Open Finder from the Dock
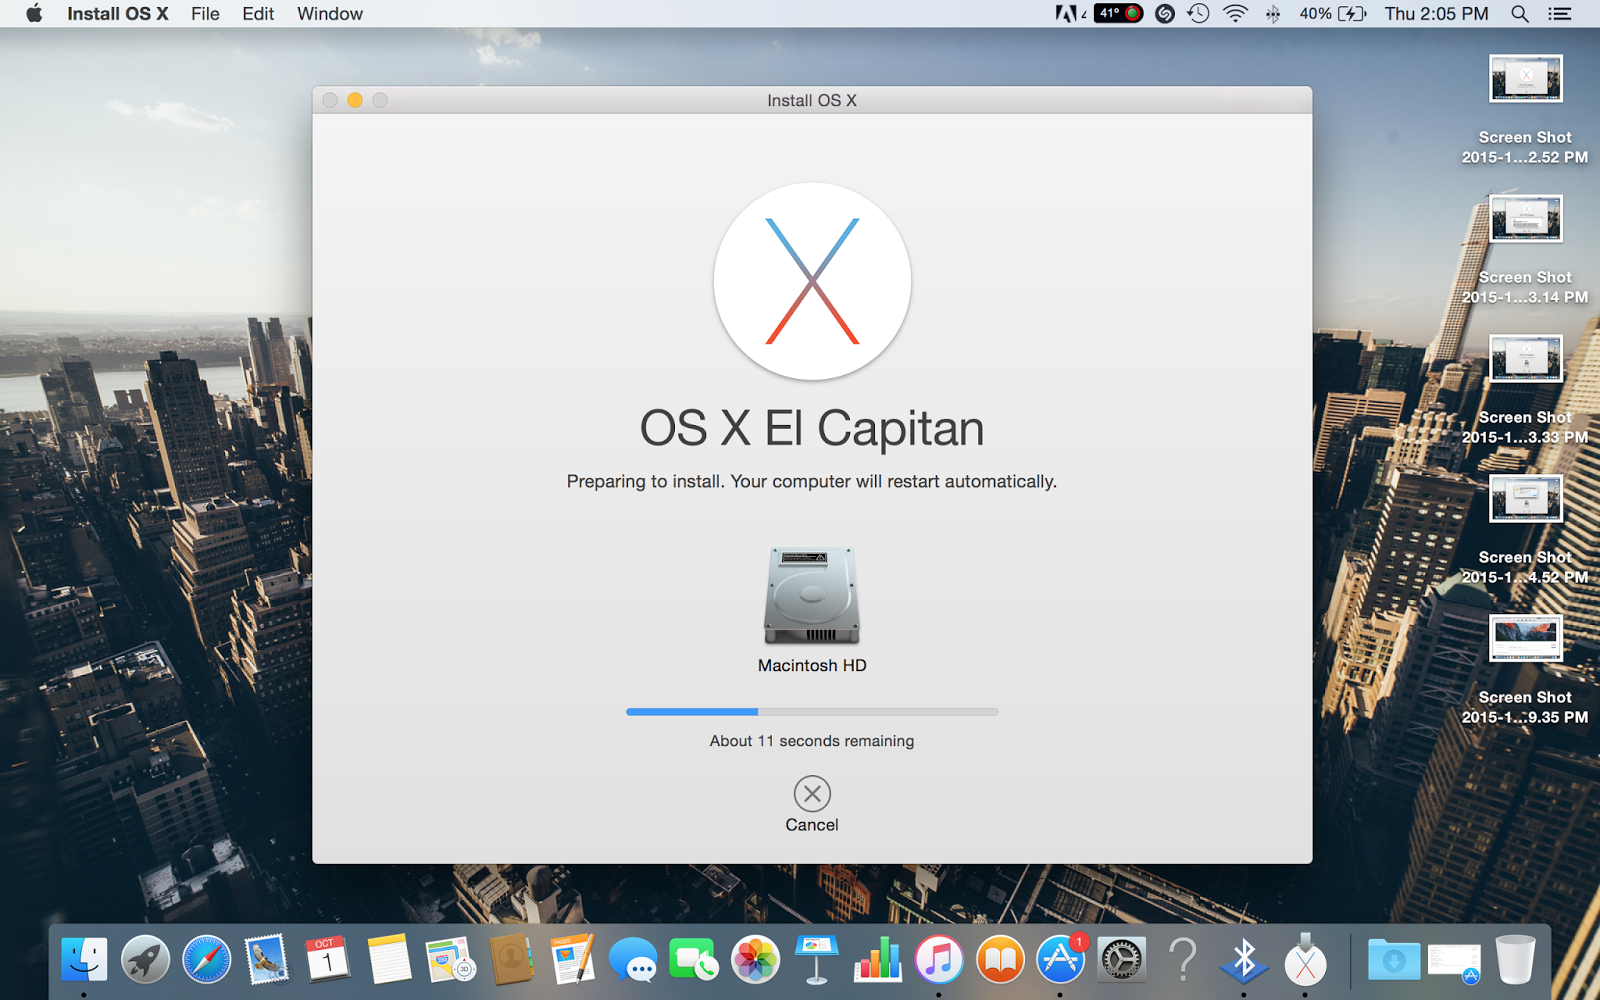 (84, 960)
